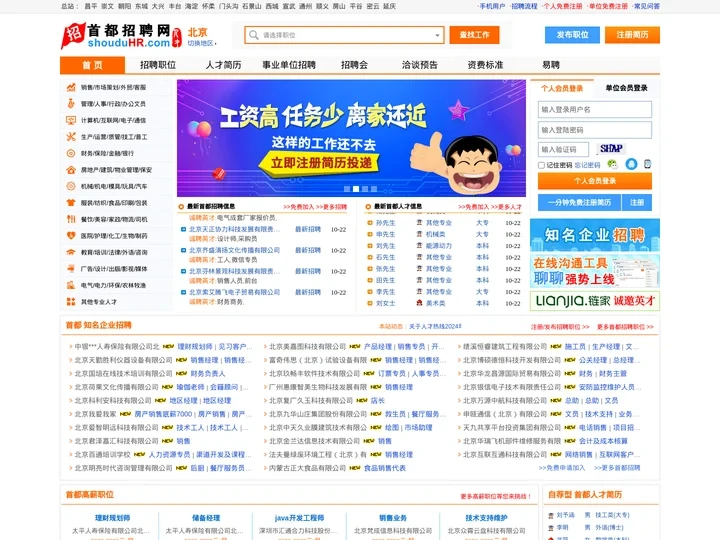Click the management/HR category tie icon
Viewport: 720px width, 540px height.
point(71,104)
